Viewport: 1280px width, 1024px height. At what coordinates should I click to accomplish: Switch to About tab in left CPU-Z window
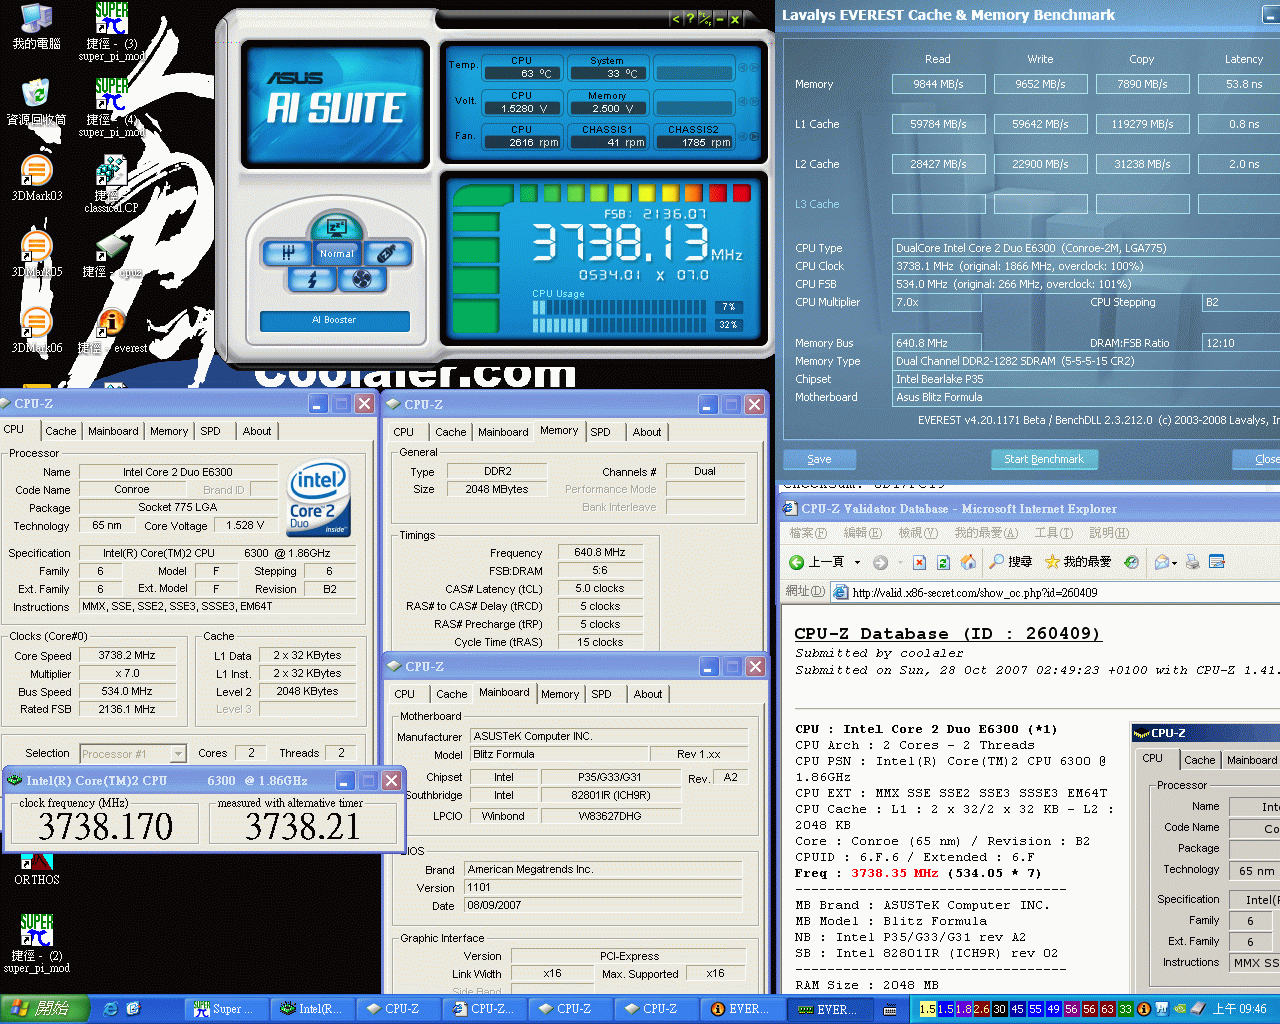257,431
